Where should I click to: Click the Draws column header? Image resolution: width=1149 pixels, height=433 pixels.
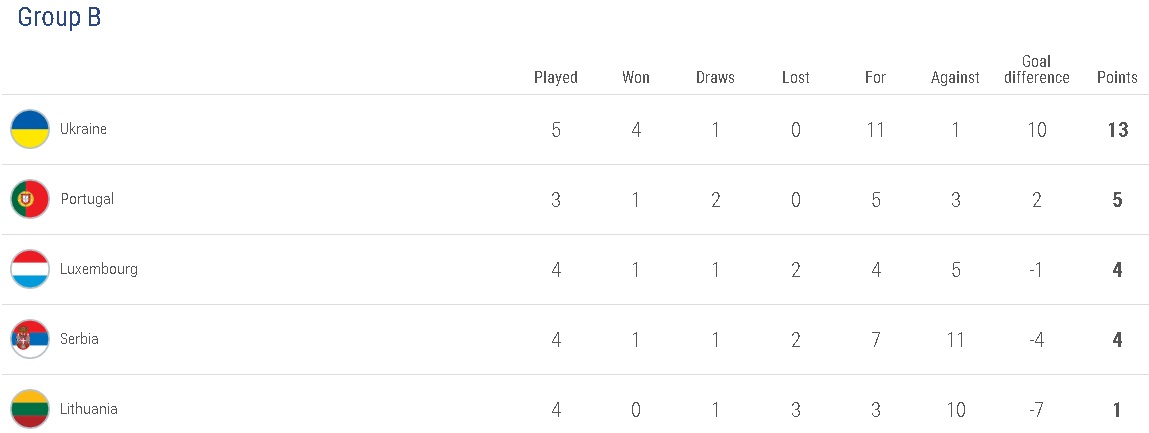click(715, 78)
